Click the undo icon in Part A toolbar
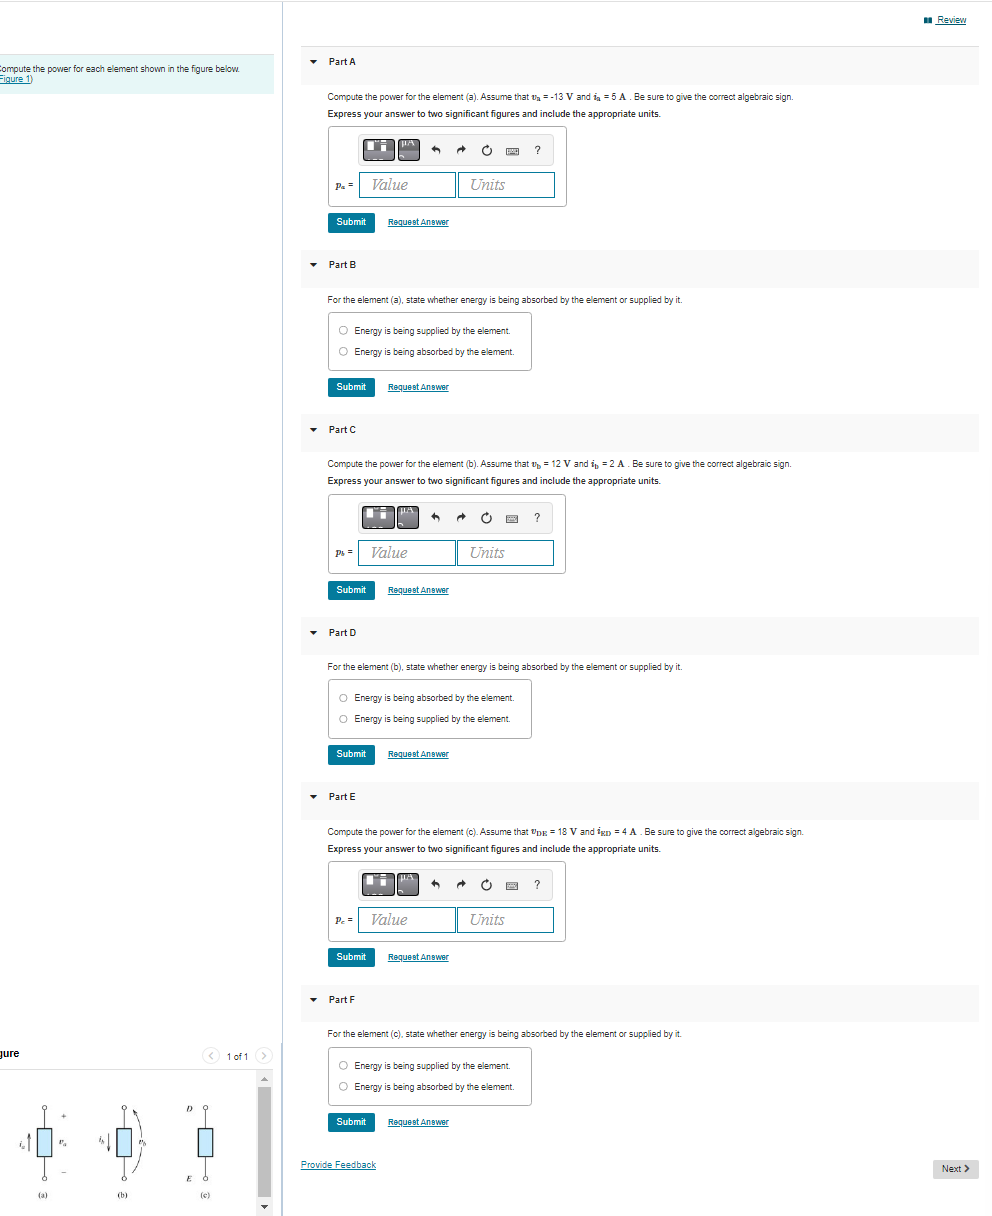The image size is (992, 1216). point(436,150)
